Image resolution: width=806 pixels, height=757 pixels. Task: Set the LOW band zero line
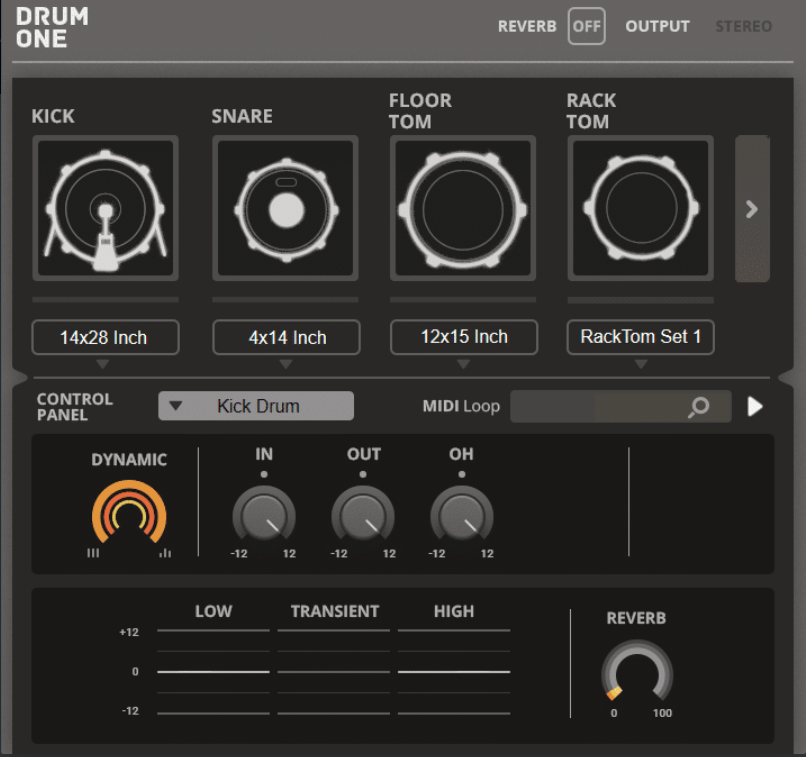point(213,672)
